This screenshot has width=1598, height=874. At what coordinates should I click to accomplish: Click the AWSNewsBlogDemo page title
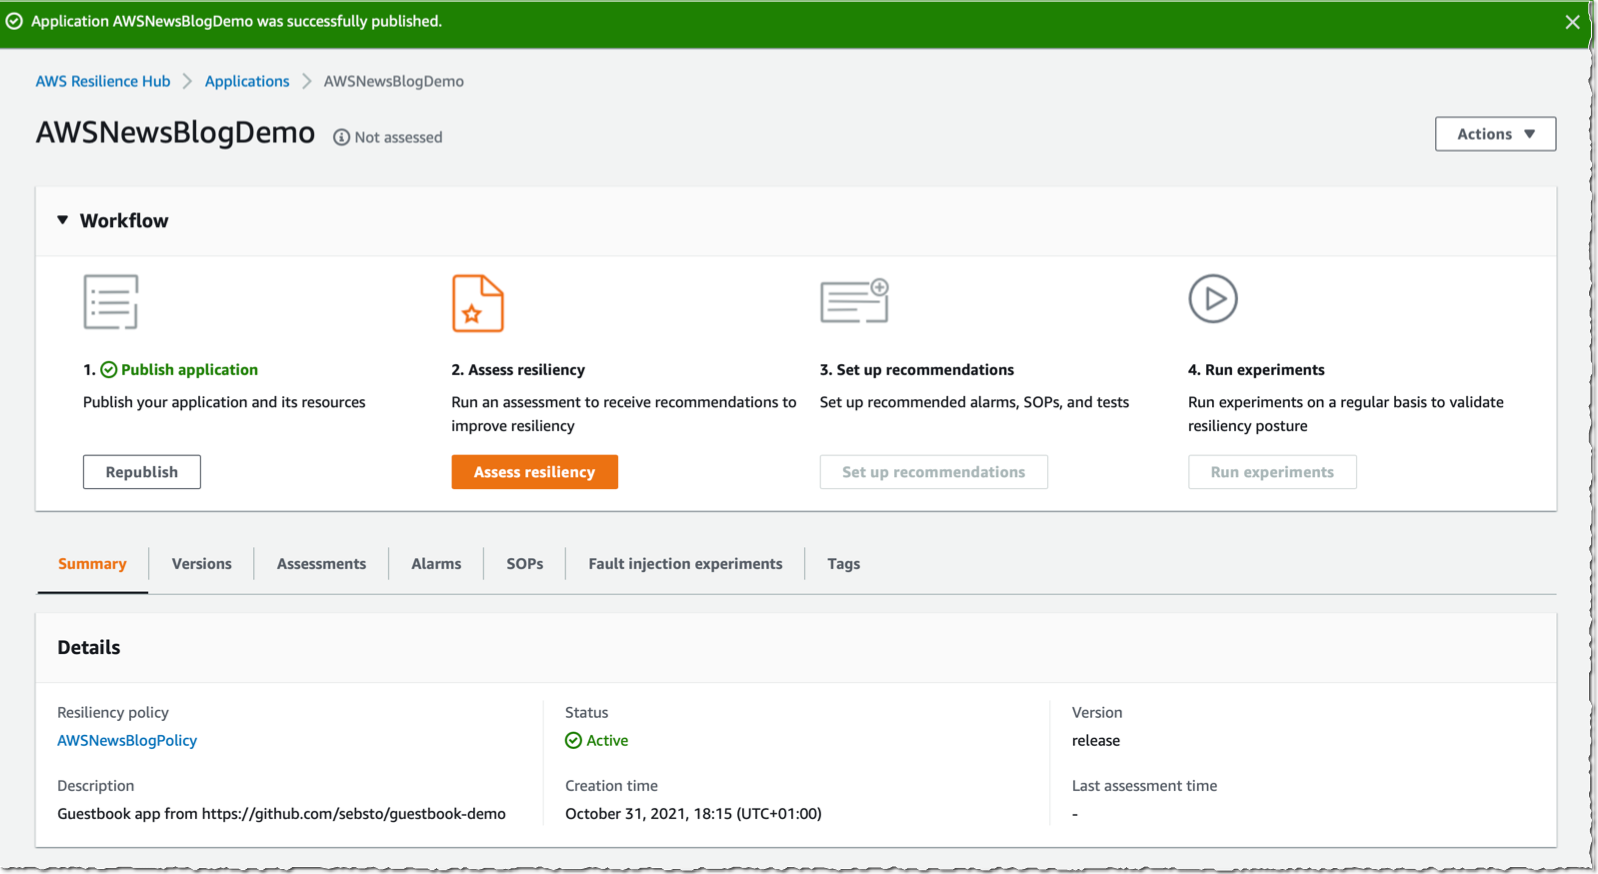pyautogui.click(x=176, y=133)
